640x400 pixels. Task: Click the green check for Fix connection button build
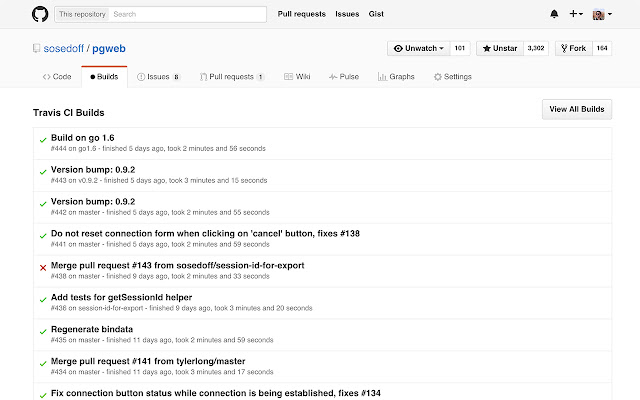point(43,395)
